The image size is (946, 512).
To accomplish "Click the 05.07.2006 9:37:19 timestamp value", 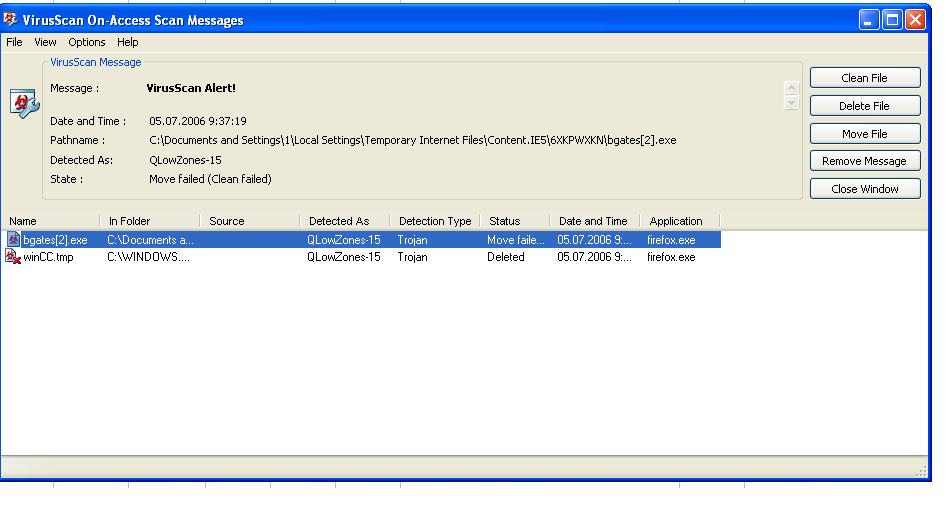I will click(x=198, y=121).
